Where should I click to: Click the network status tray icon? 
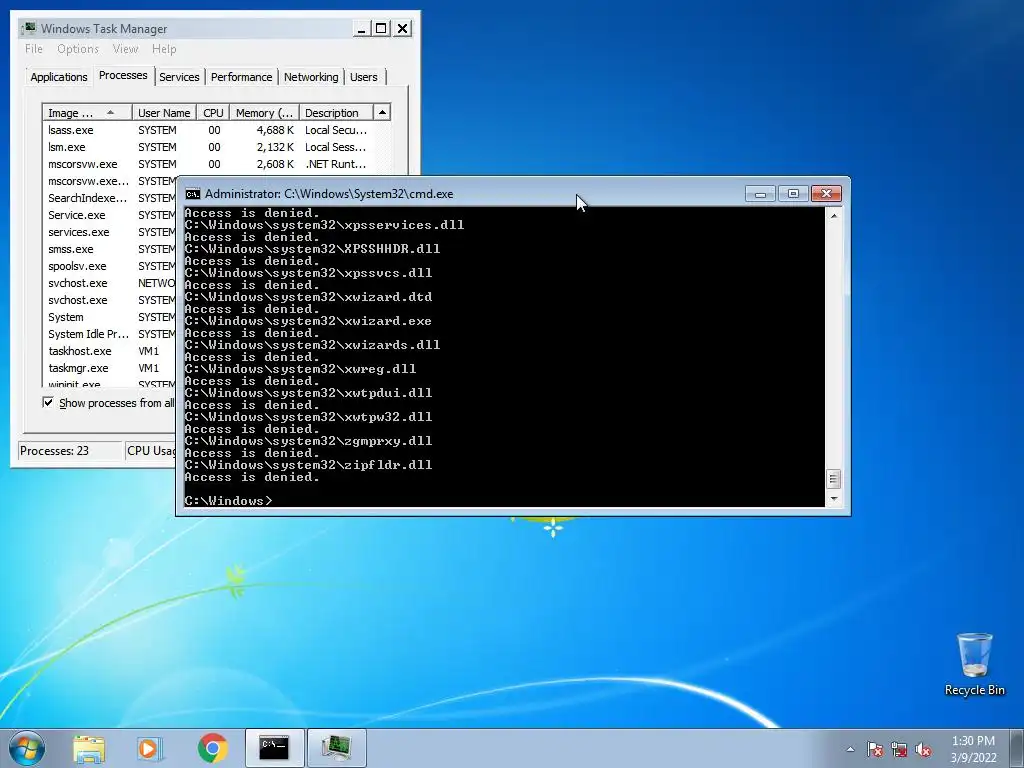[899, 749]
